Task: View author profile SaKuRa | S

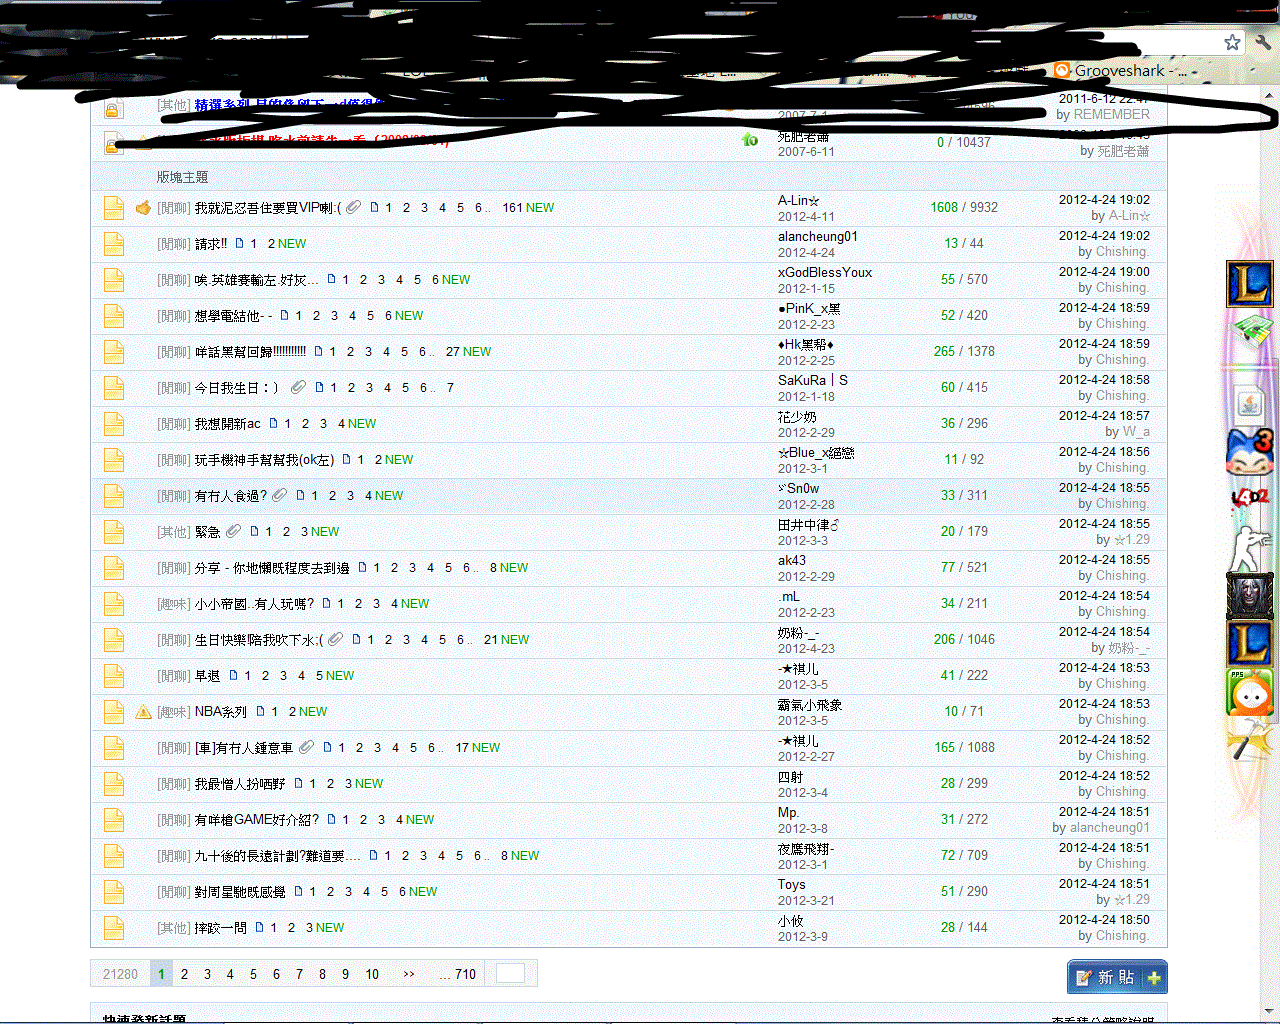Action: 813,380
